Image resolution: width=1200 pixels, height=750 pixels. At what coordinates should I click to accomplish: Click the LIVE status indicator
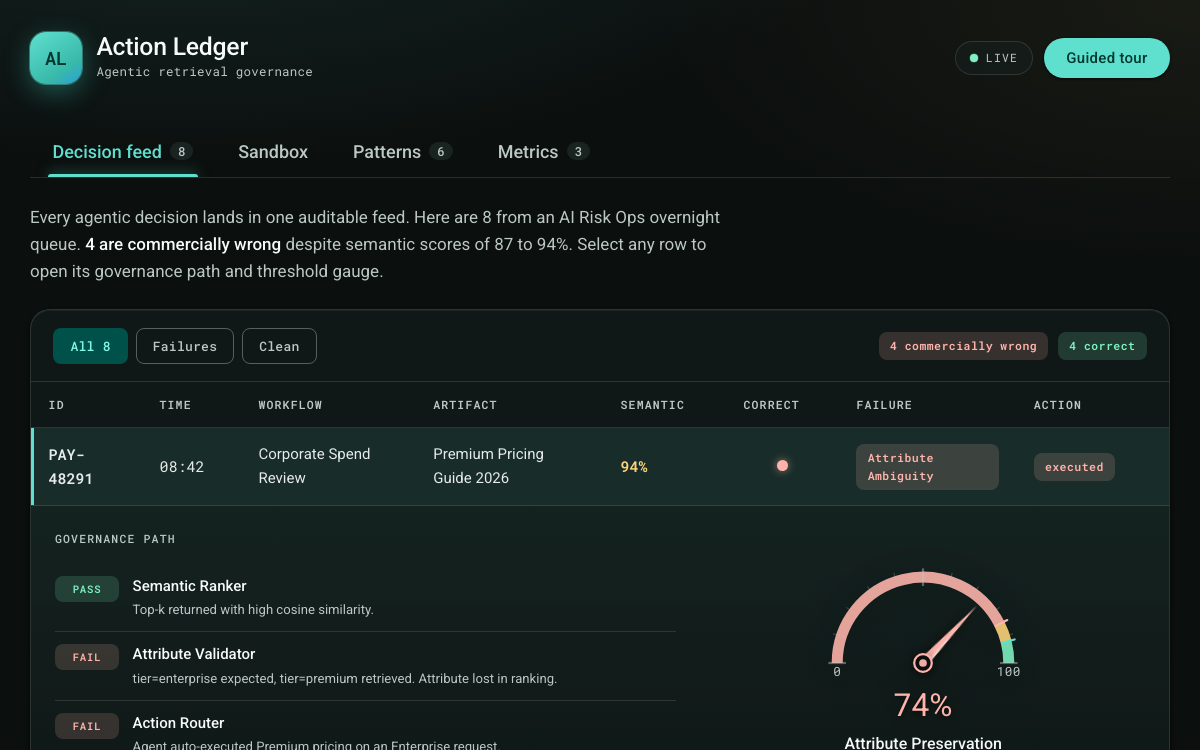pos(994,58)
